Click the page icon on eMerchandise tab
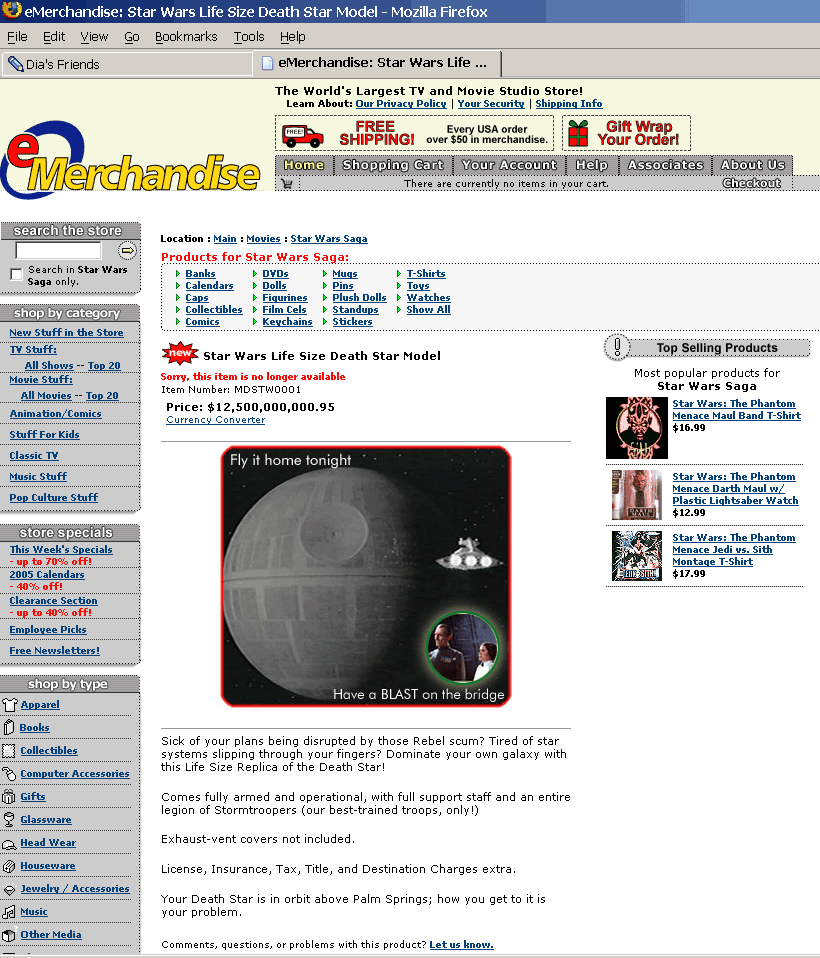The height and width of the screenshot is (958, 820). (x=267, y=63)
